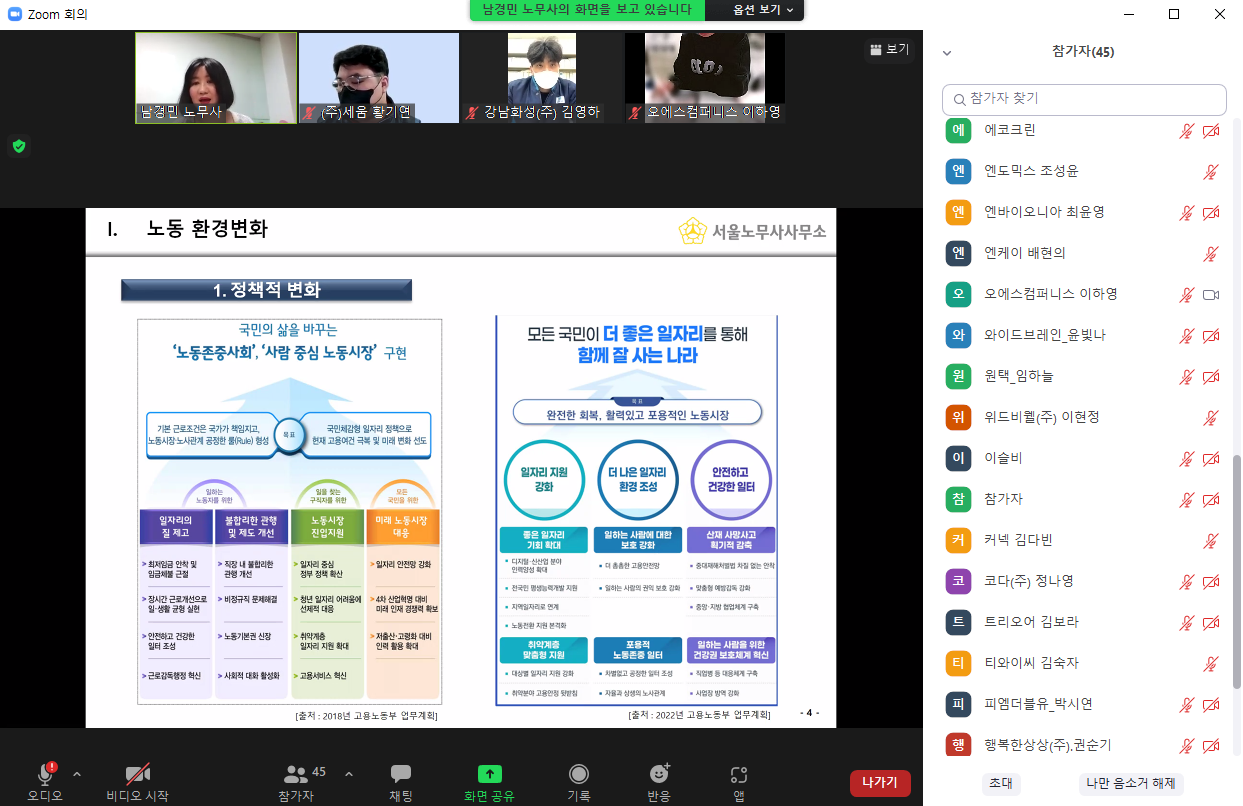Viewport: 1243px width, 806px height.
Task: Click the screen sharing notification banner
Action: (587, 9)
